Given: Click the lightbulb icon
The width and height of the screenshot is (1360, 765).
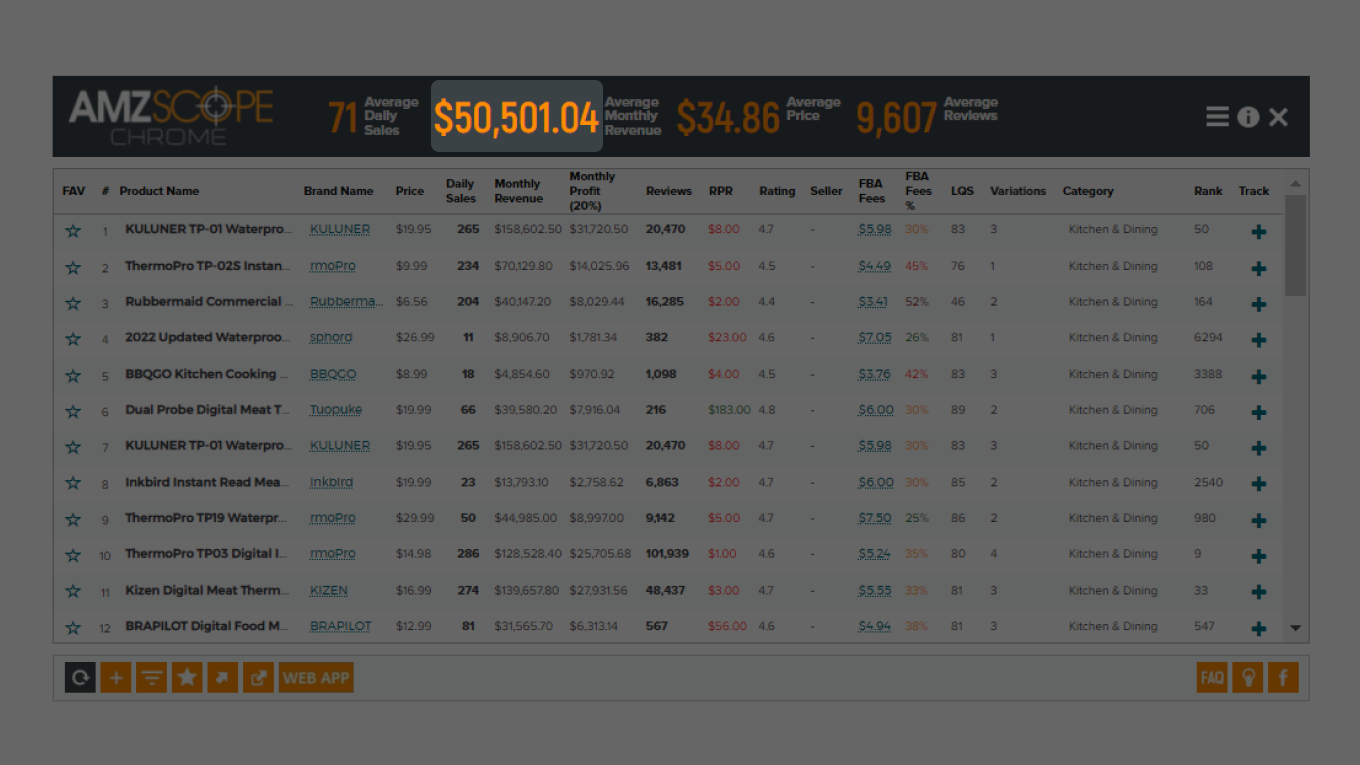Looking at the screenshot, I should click(x=1247, y=678).
